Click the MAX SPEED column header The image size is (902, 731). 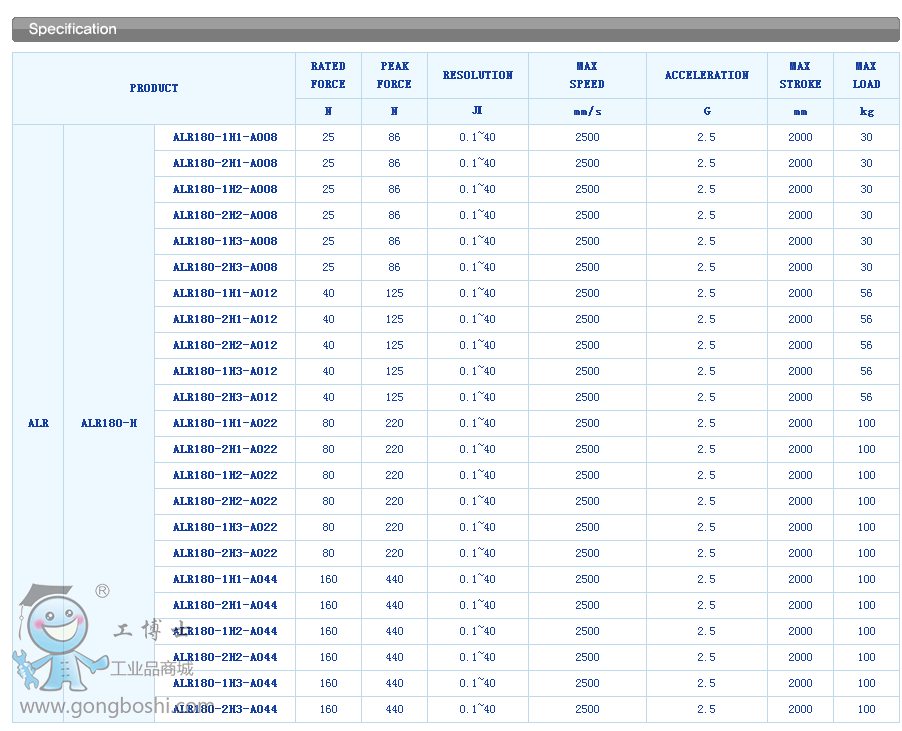[x=587, y=75]
